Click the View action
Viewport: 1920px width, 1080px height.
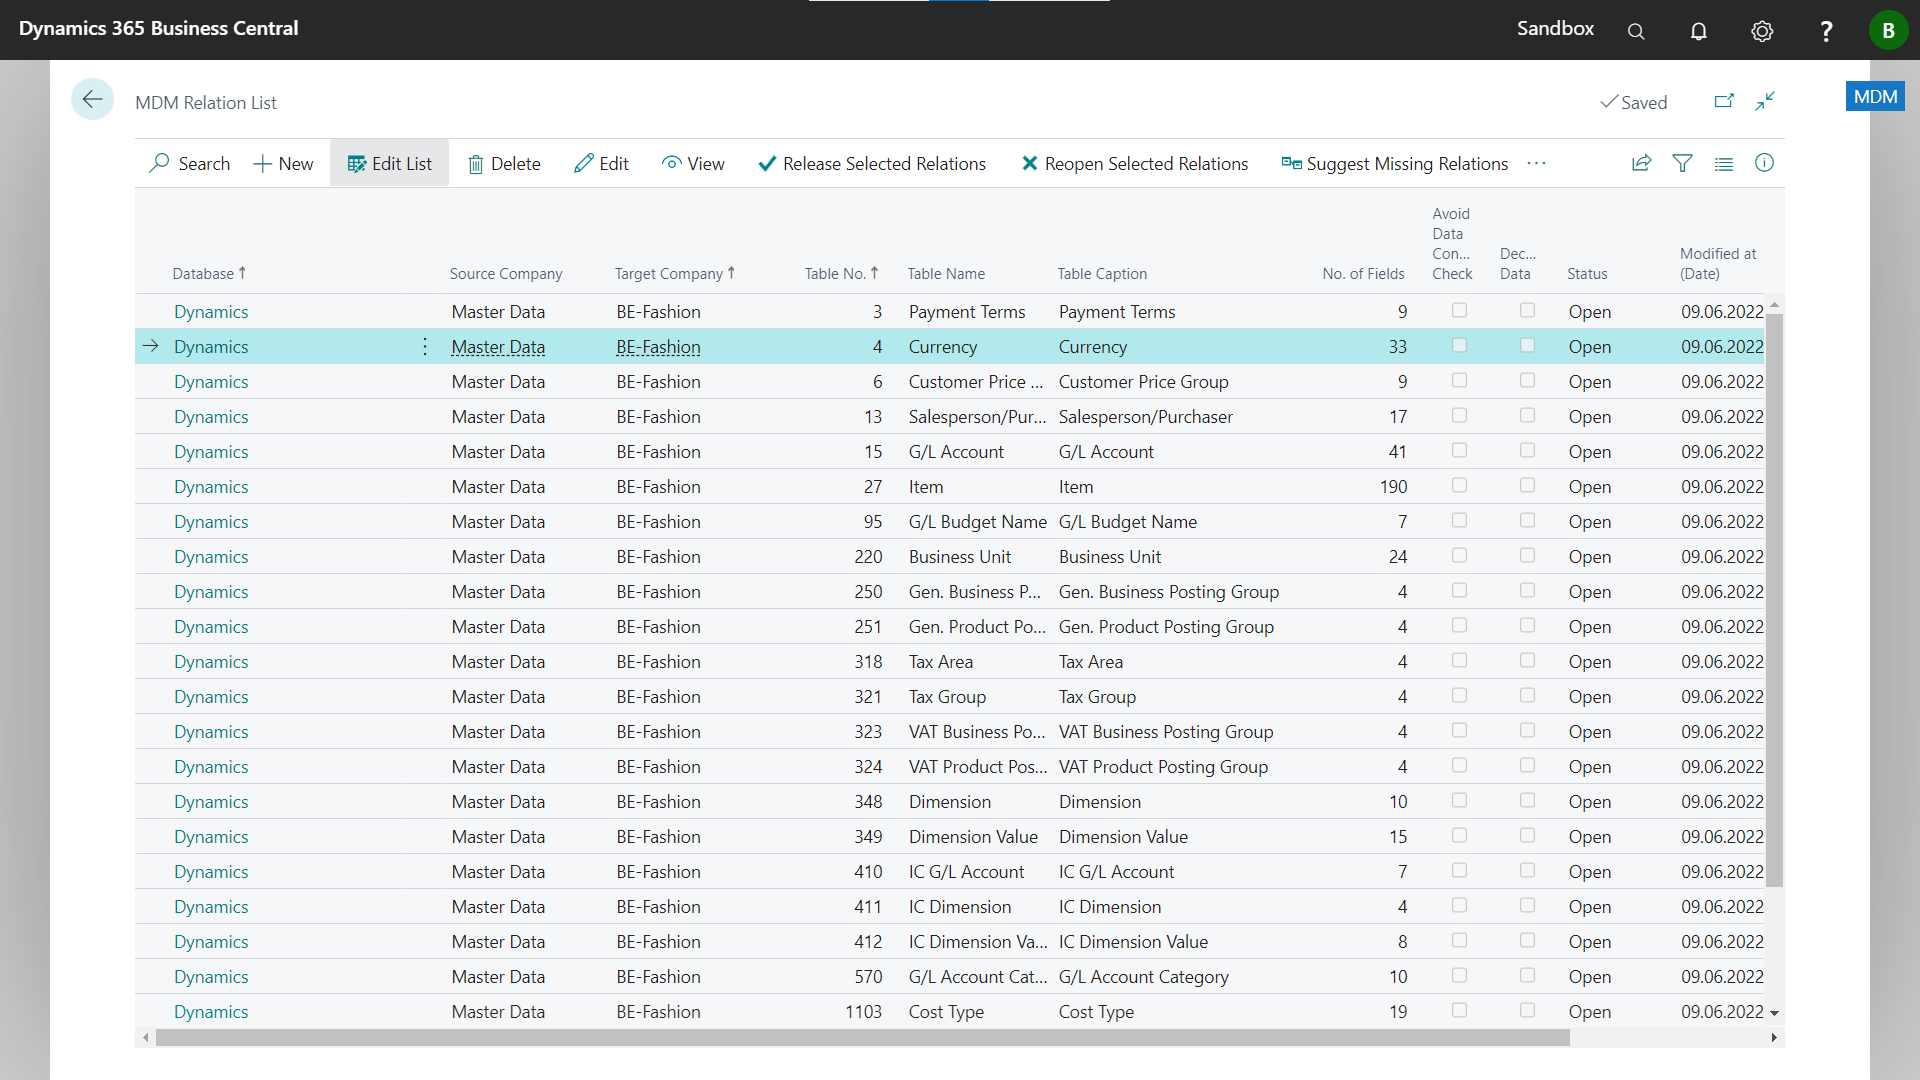tap(693, 163)
